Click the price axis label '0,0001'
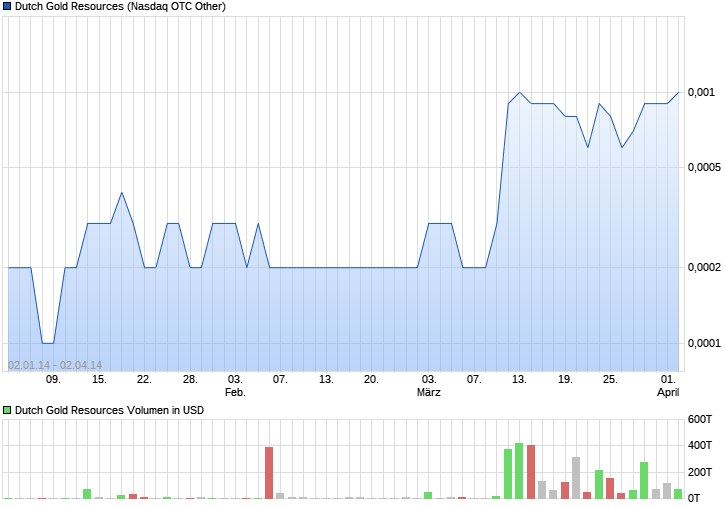Image resolution: width=726 pixels, height=508 pixels. pos(704,343)
